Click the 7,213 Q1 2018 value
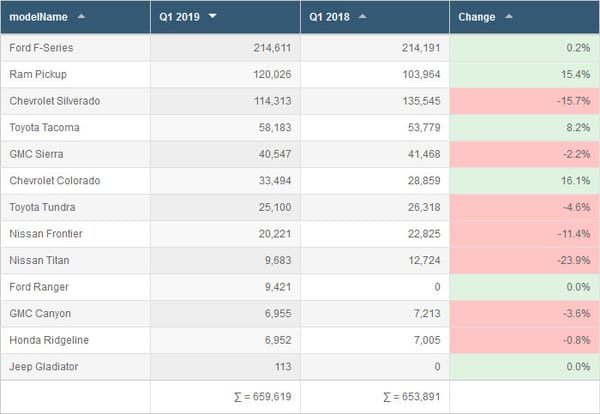 tap(427, 314)
